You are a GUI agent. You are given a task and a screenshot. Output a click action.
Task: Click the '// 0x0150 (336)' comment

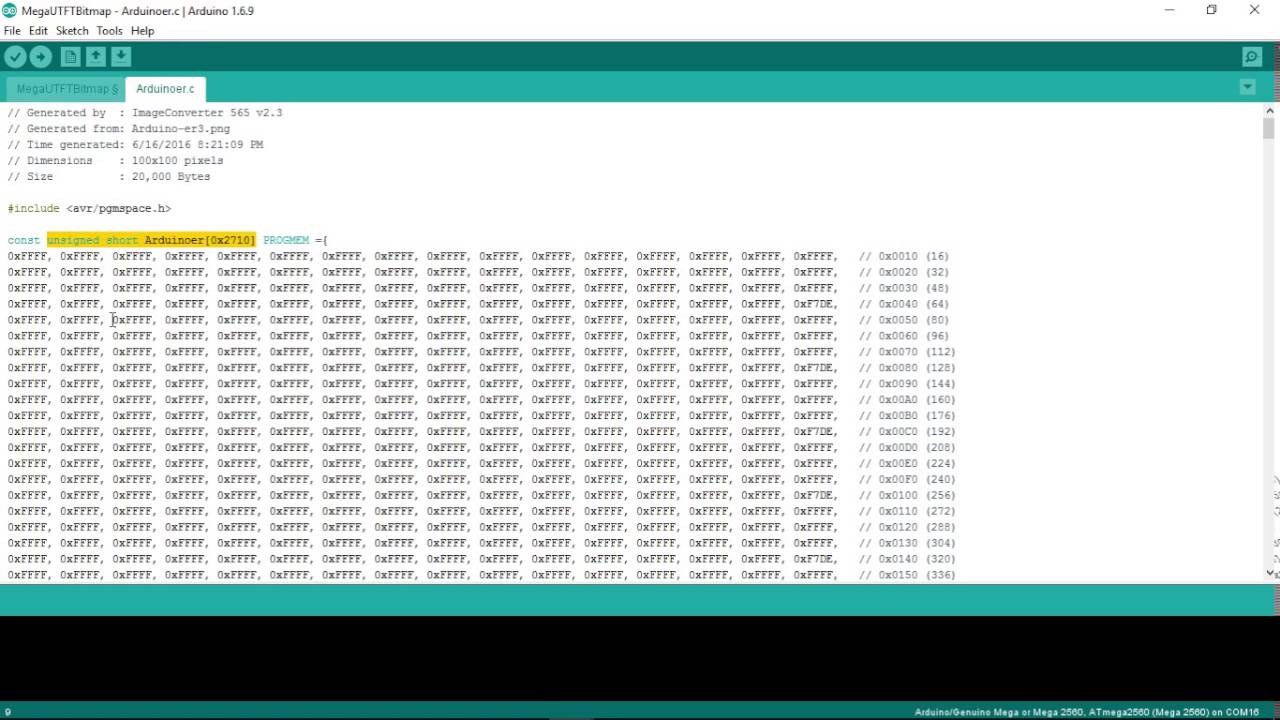coord(906,576)
